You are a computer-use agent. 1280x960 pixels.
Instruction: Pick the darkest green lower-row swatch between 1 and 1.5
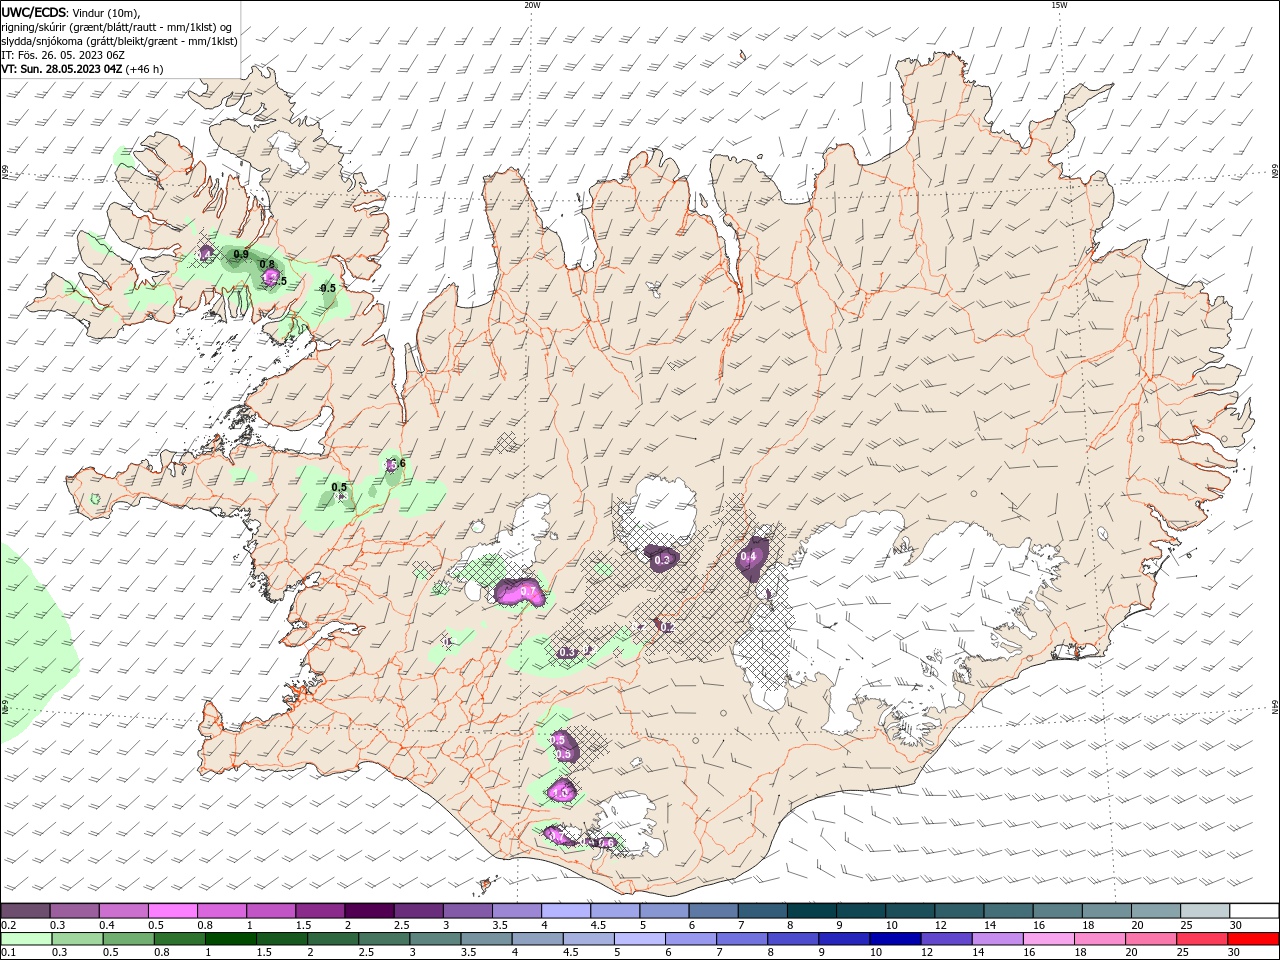[231, 939]
